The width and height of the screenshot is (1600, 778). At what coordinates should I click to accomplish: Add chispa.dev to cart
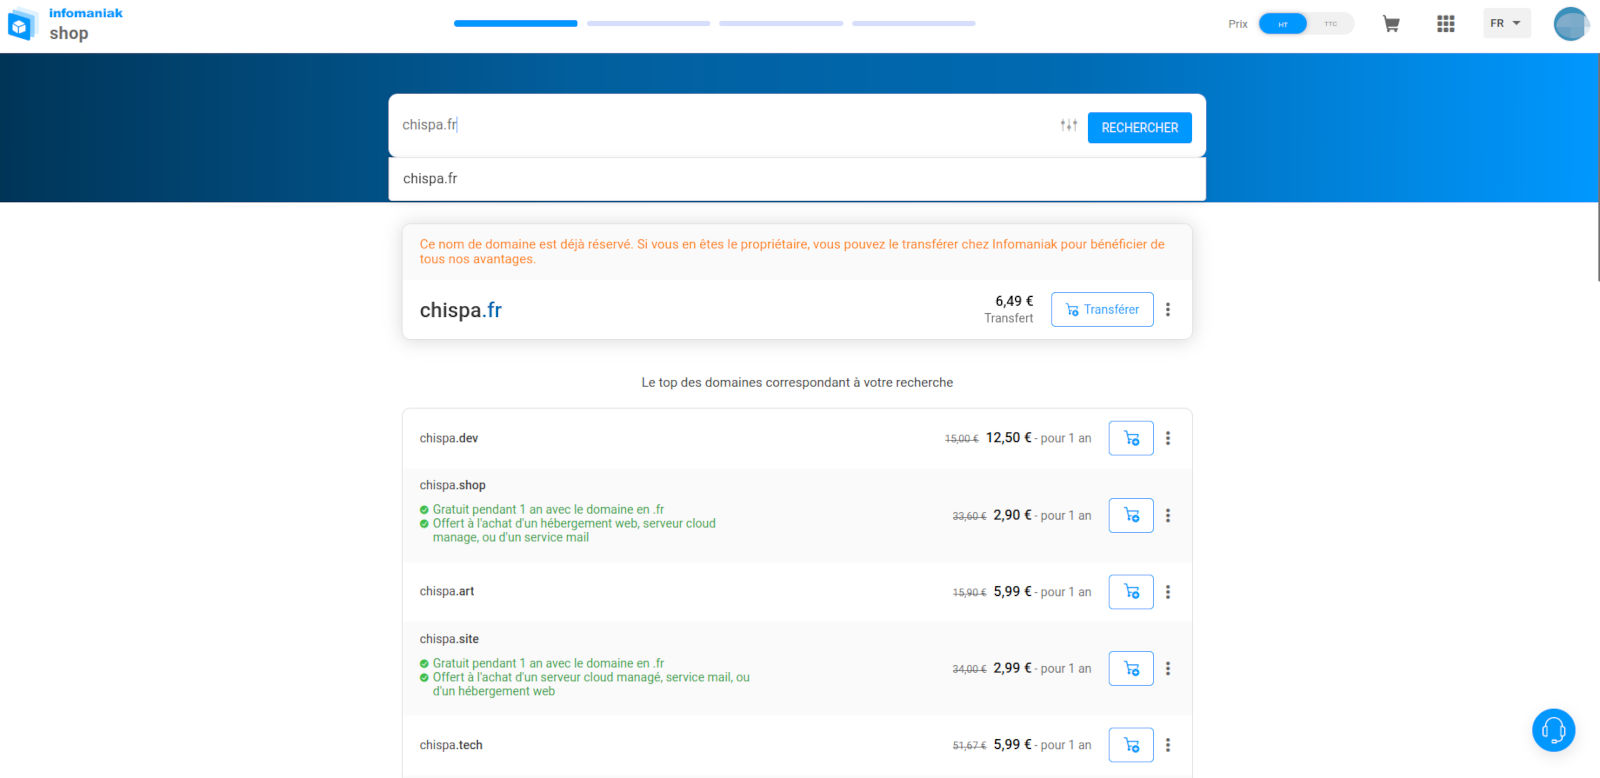click(x=1131, y=438)
